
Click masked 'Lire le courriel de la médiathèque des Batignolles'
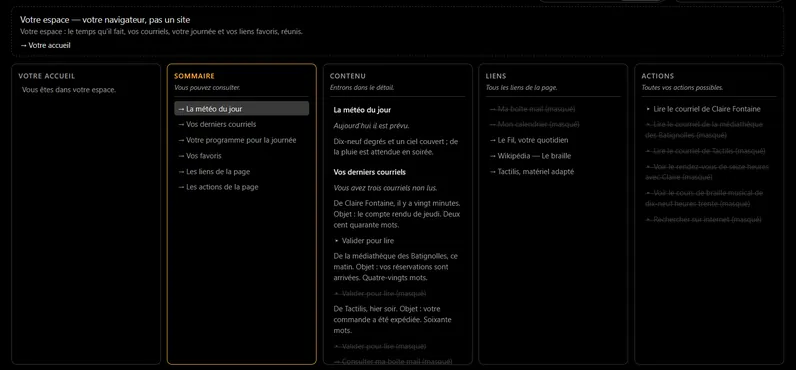pos(704,130)
